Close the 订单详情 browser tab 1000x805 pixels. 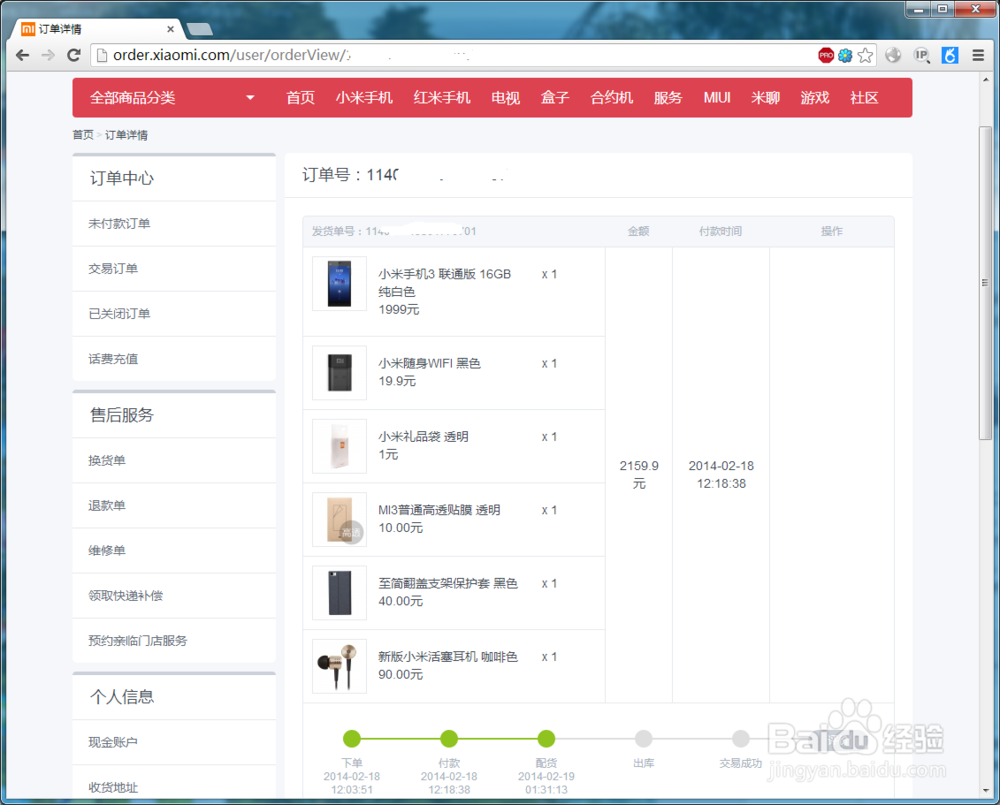(170, 29)
